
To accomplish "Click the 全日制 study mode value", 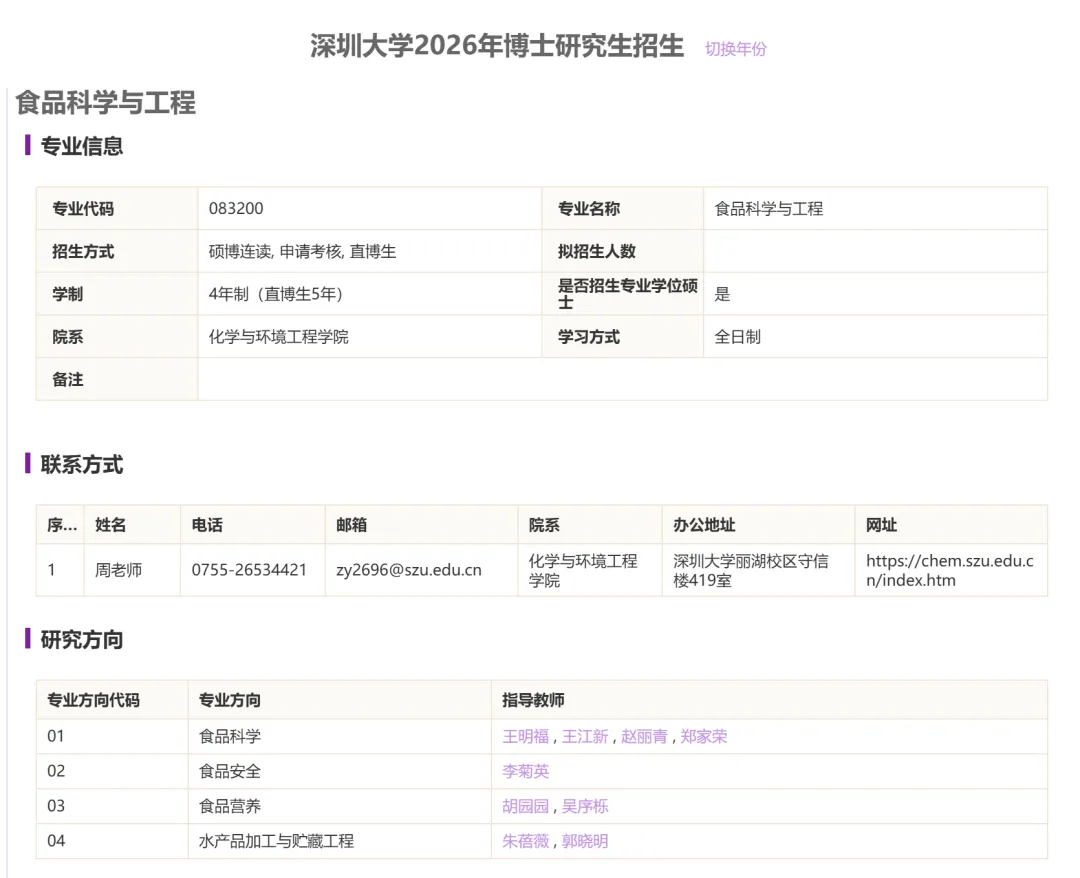I will 737,337.
